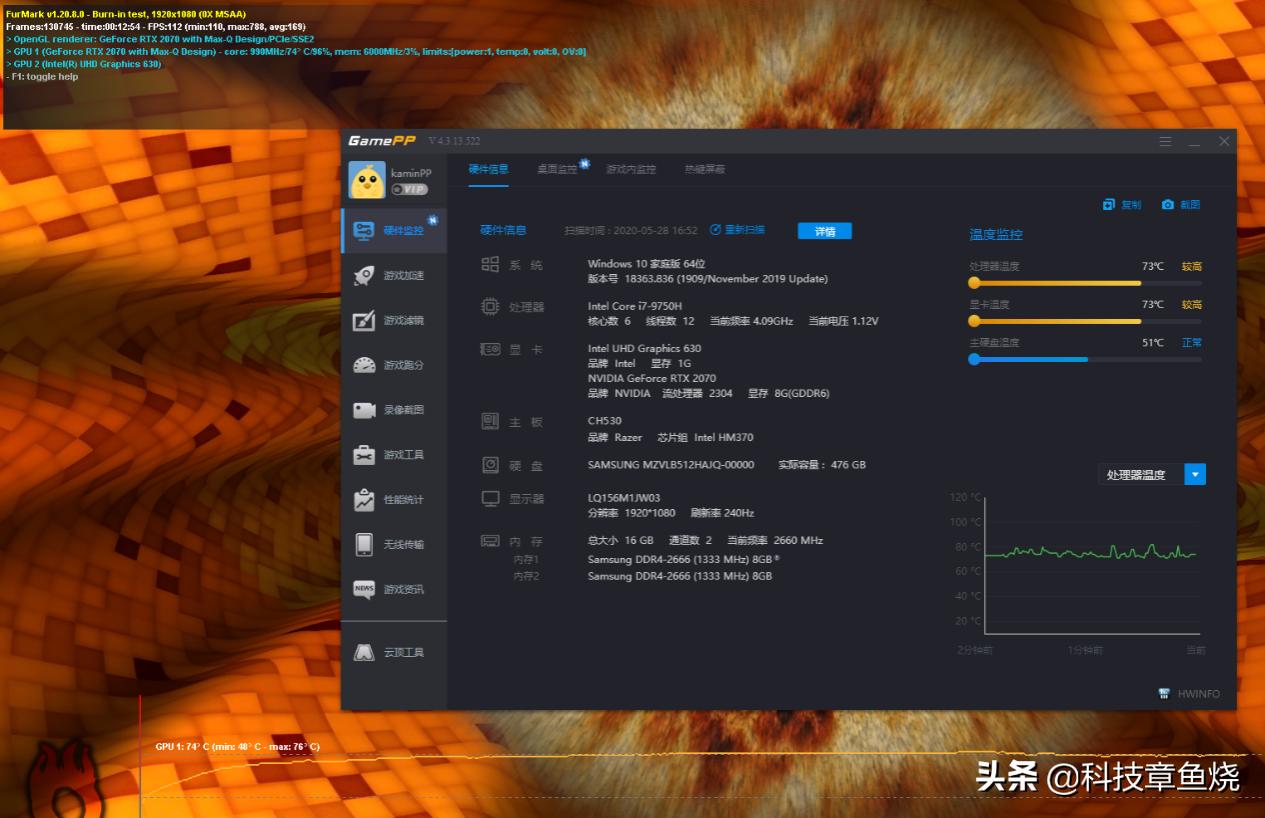Click the CH530 motherboard name
Image resolution: width=1265 pixels, height=818 pixels.
pyautogui.click(x=605, y=421)
